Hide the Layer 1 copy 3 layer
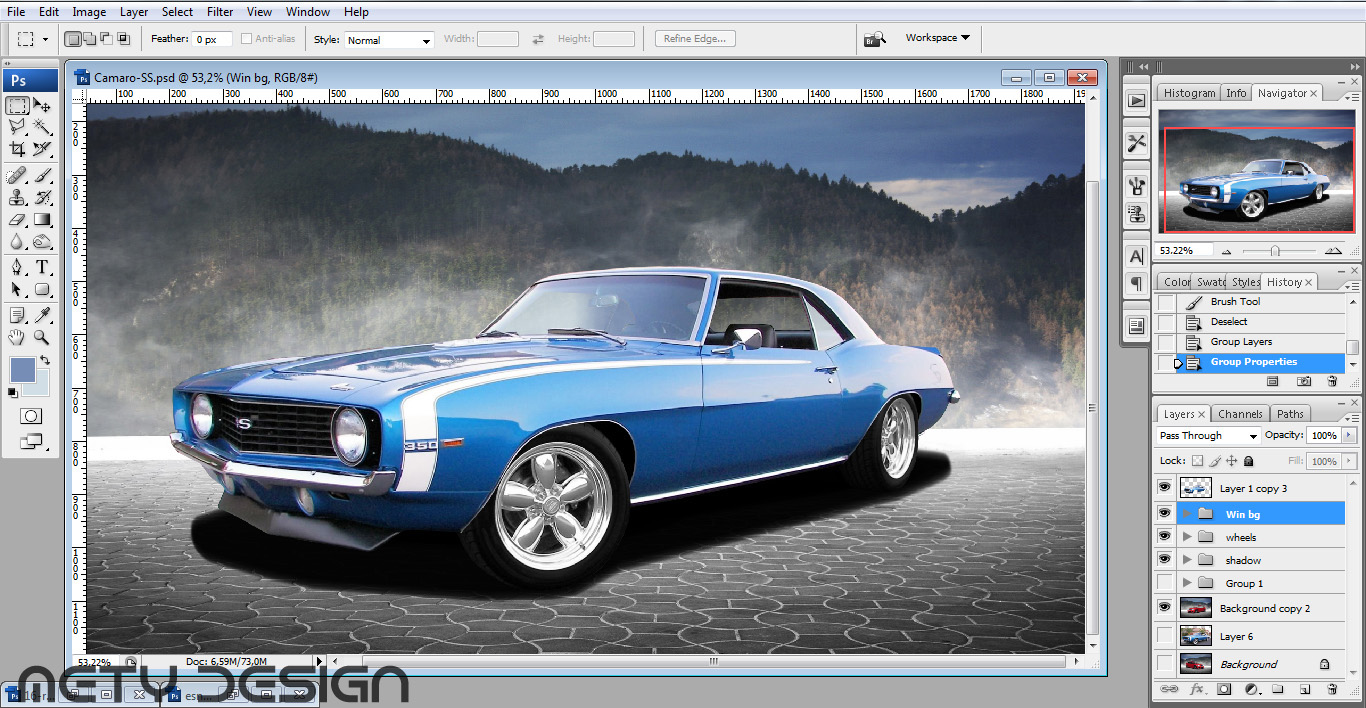The image size is (1366, 708). coord(1164,487)
